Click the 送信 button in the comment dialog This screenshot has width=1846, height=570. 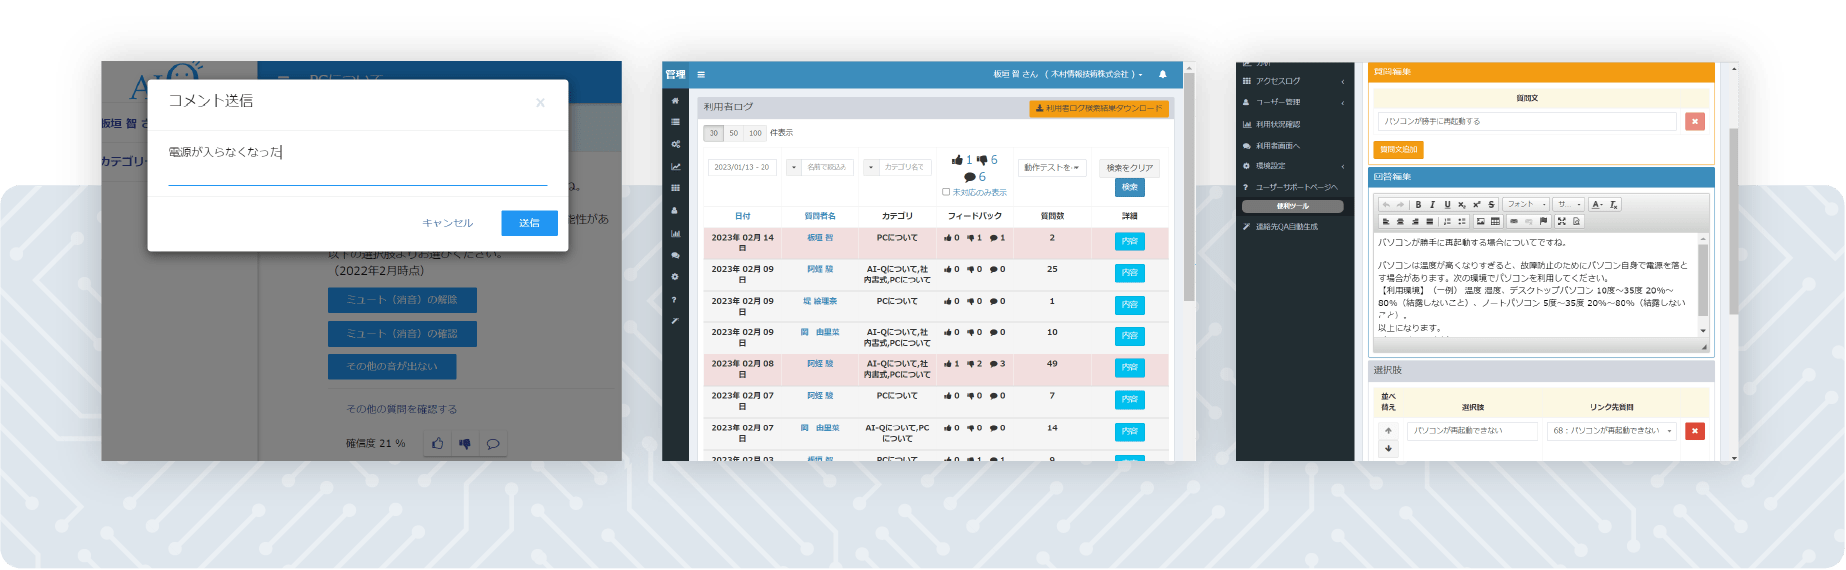click(x=529, y=223)
